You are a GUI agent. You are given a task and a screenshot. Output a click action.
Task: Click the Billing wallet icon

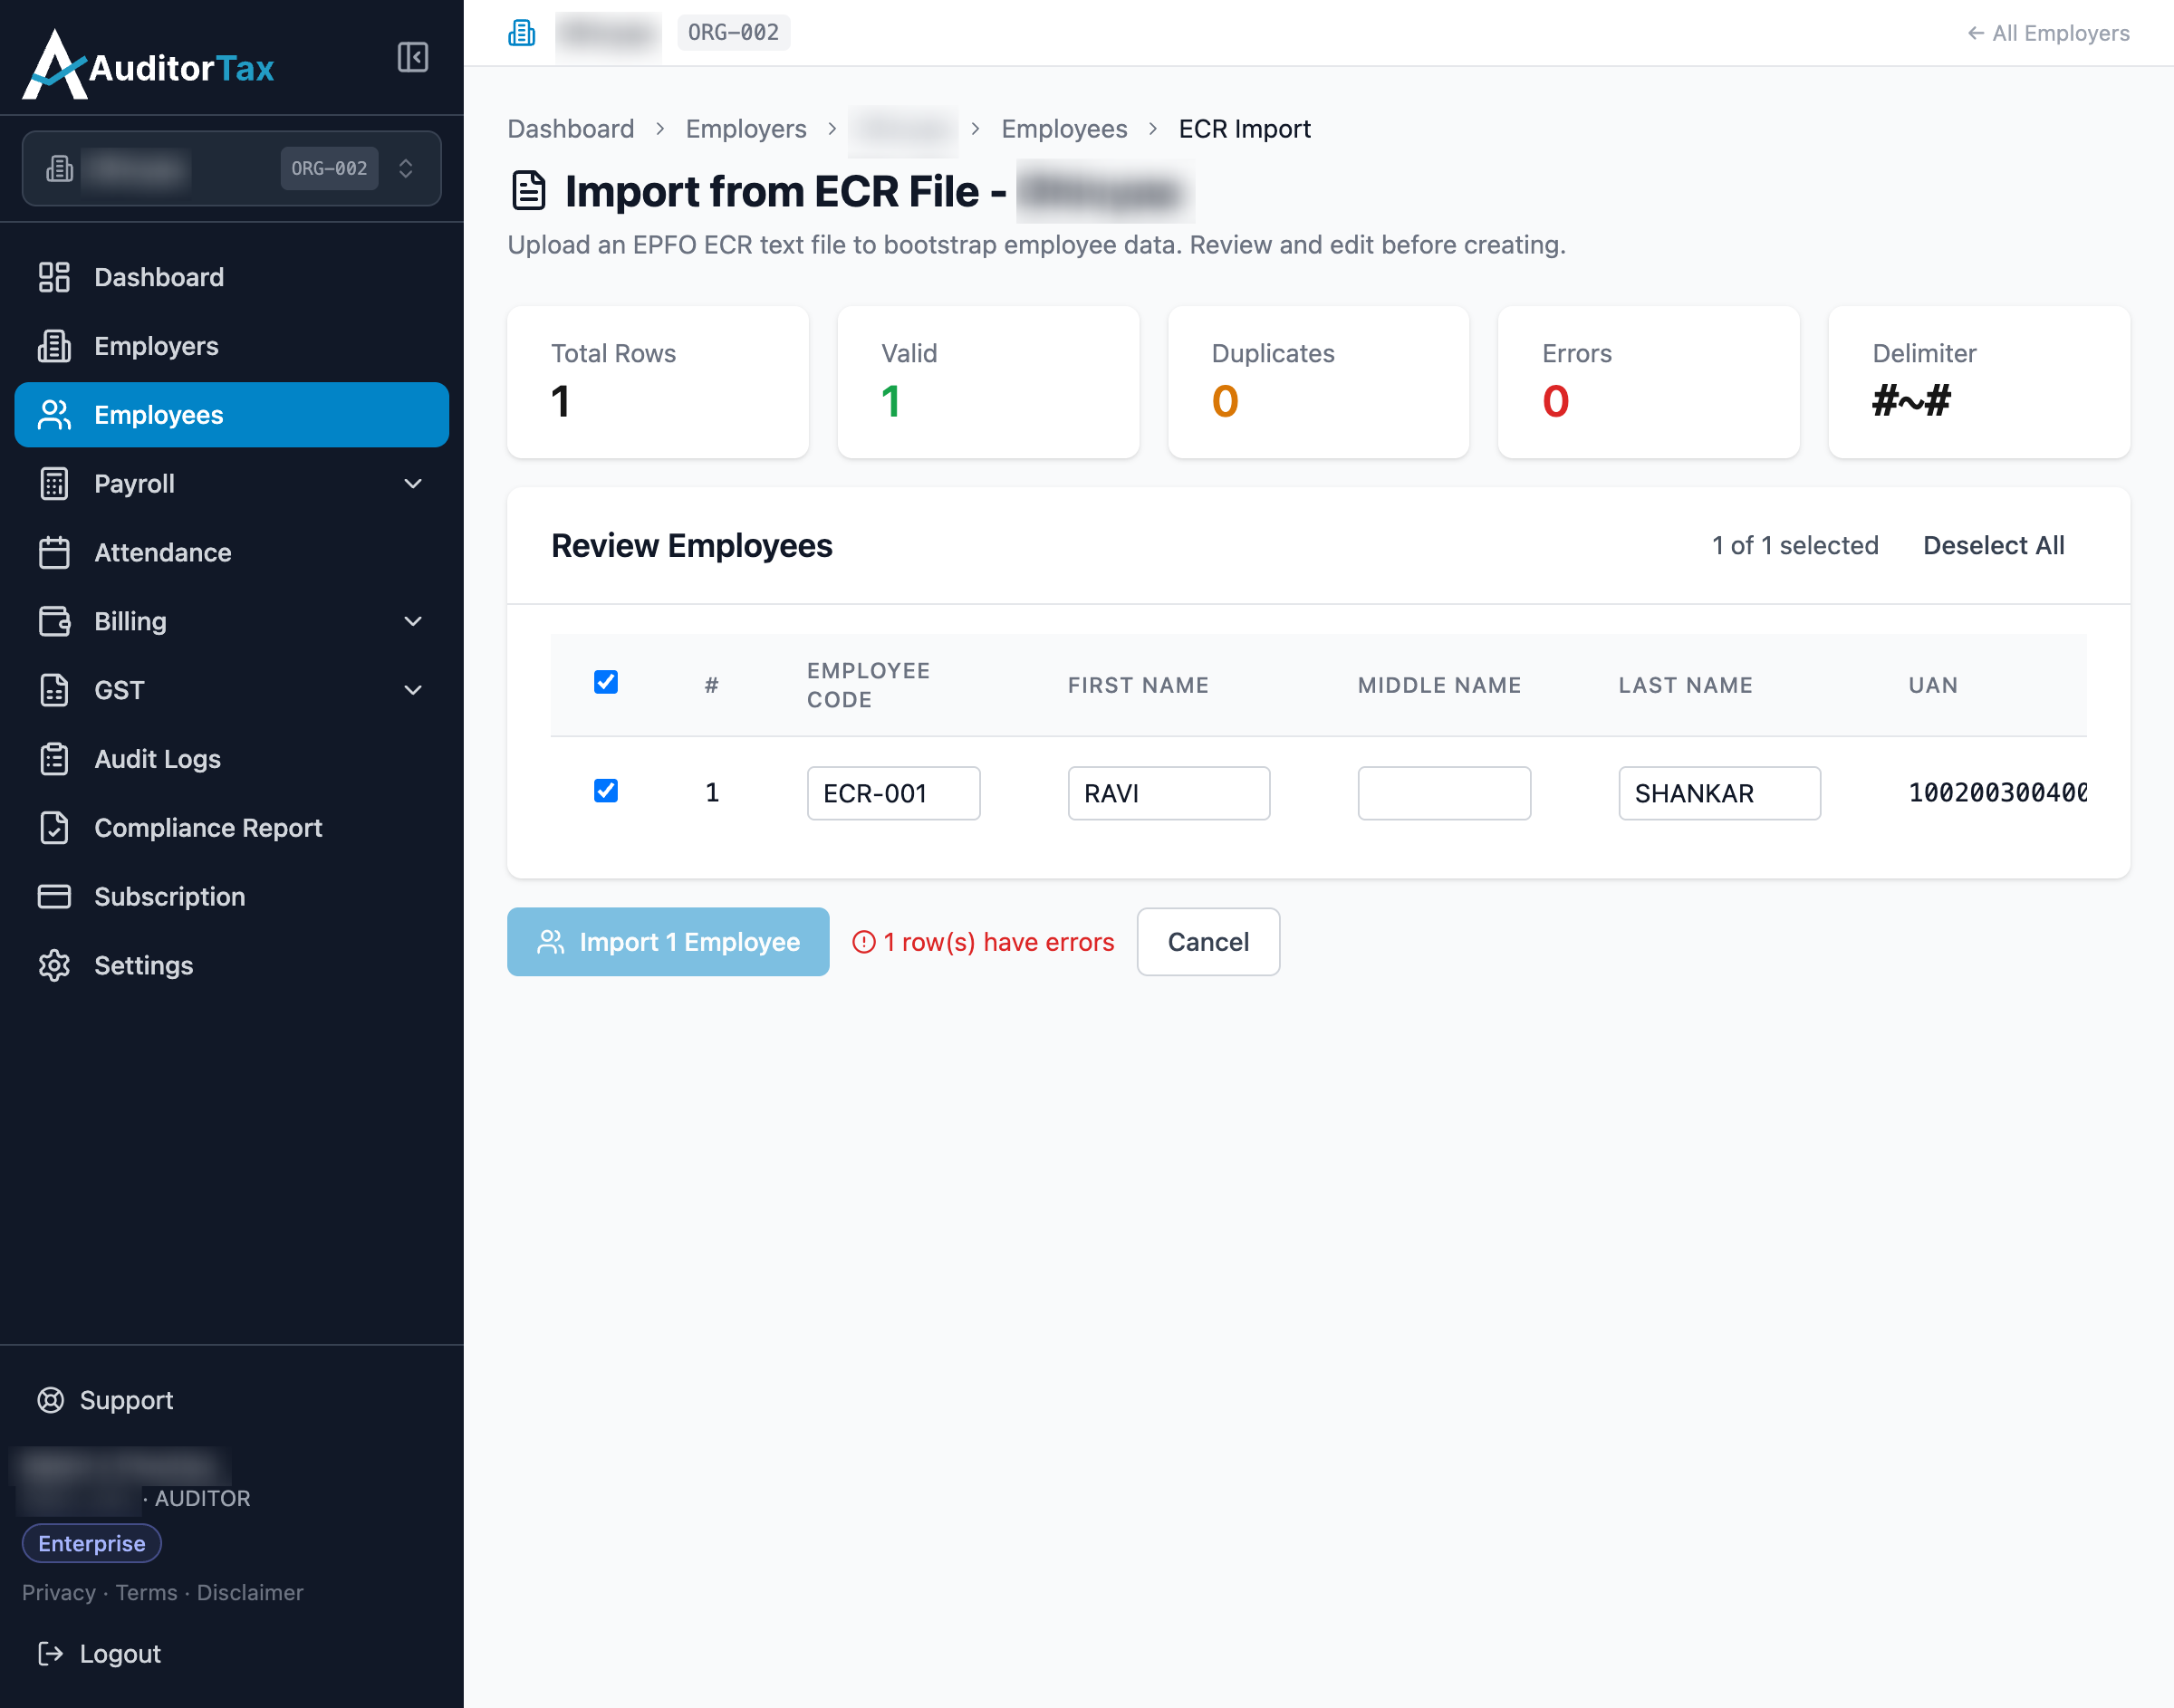coord(54,621)
